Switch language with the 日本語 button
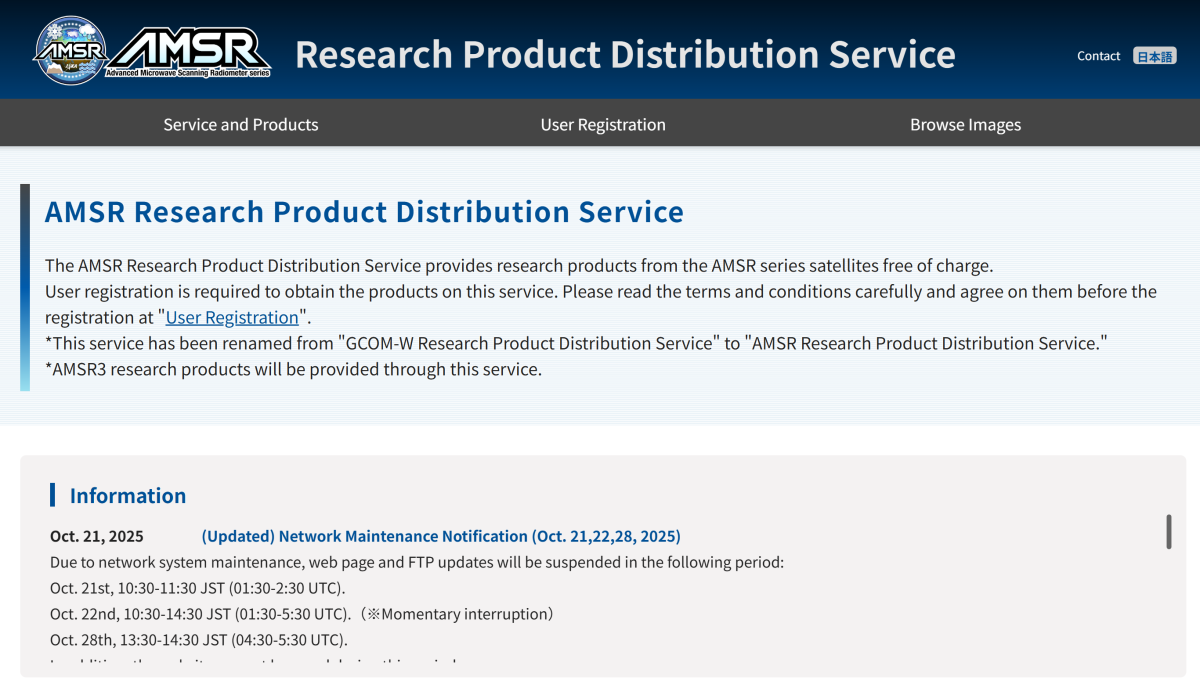This screenshot has width=1200, height=698. pyautogui.click(x=1154, y=56)
